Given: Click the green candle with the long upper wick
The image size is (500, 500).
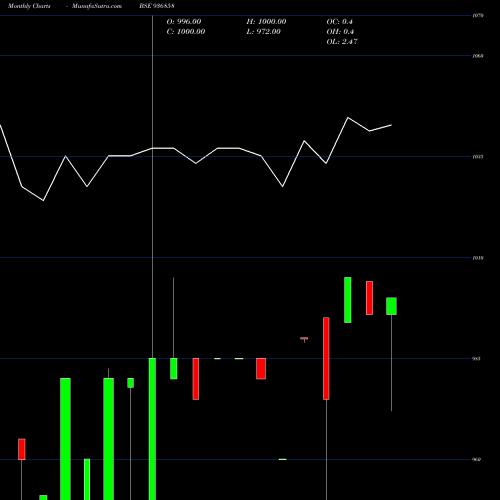Looking at the screenshot, I should click(x=174, y=368).
